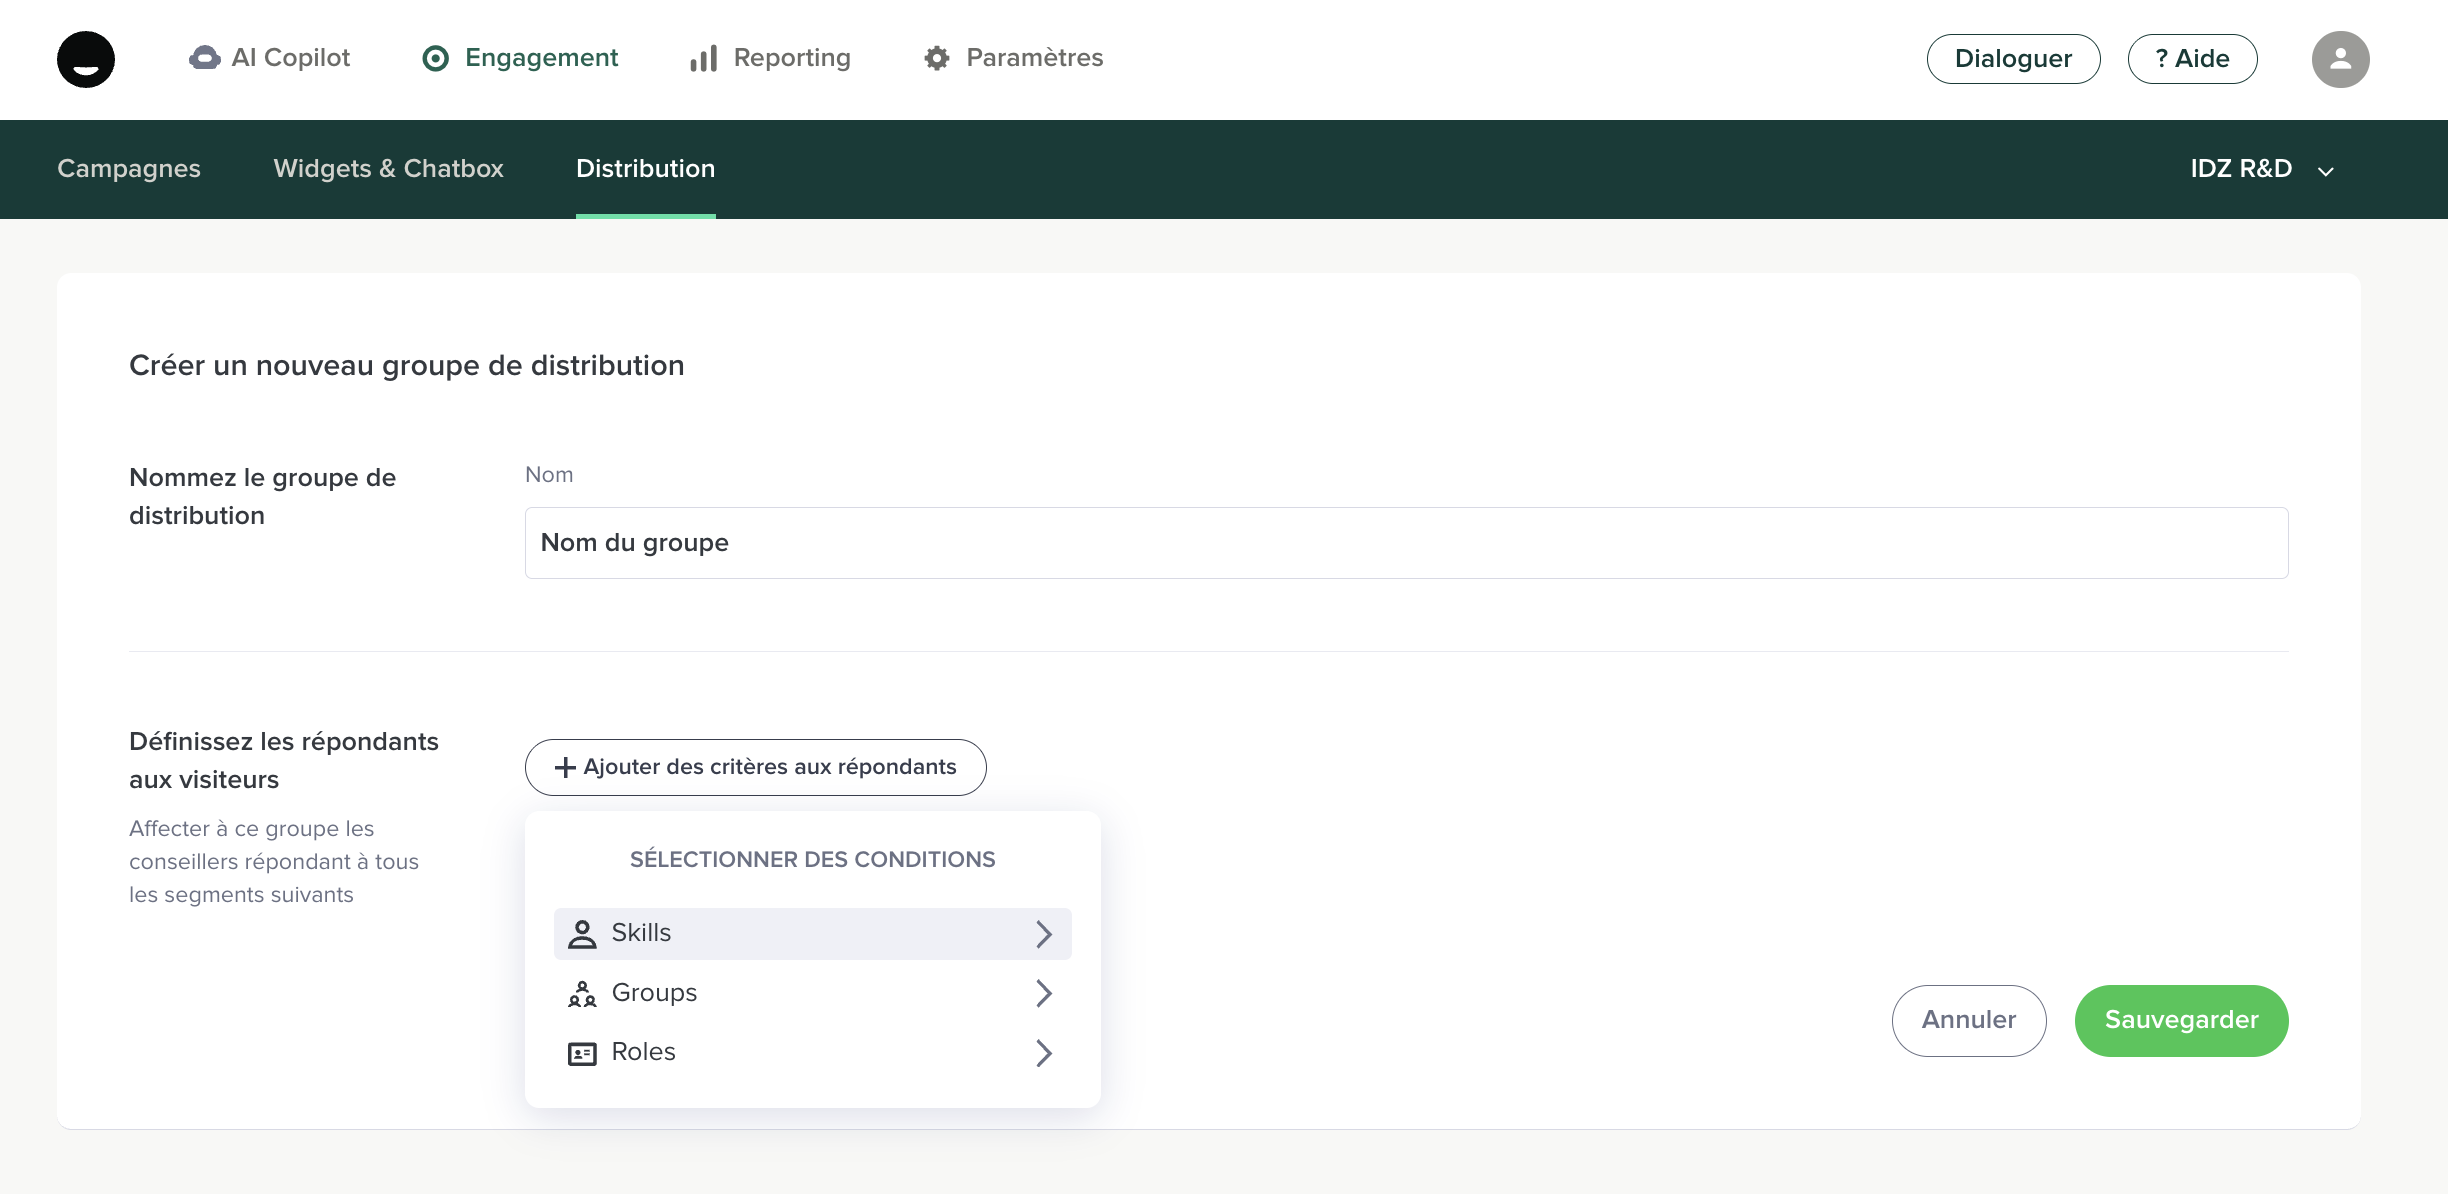Click the Sauvegarder button
The width and height of the screenshot is (2448, 1194).
pos(2181,1020)
